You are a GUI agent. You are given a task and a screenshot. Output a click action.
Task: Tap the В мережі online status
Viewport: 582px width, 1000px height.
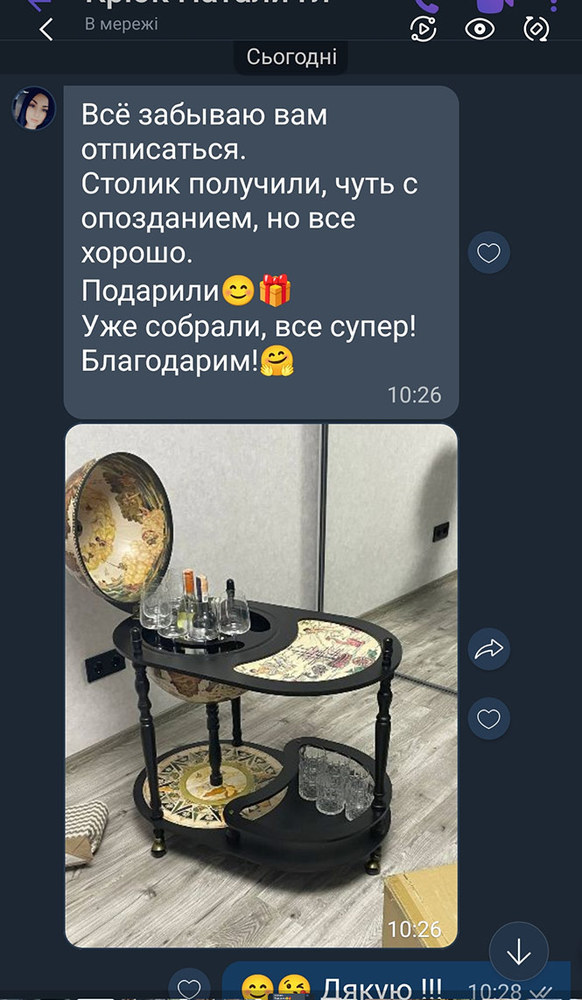coord(122,25)
